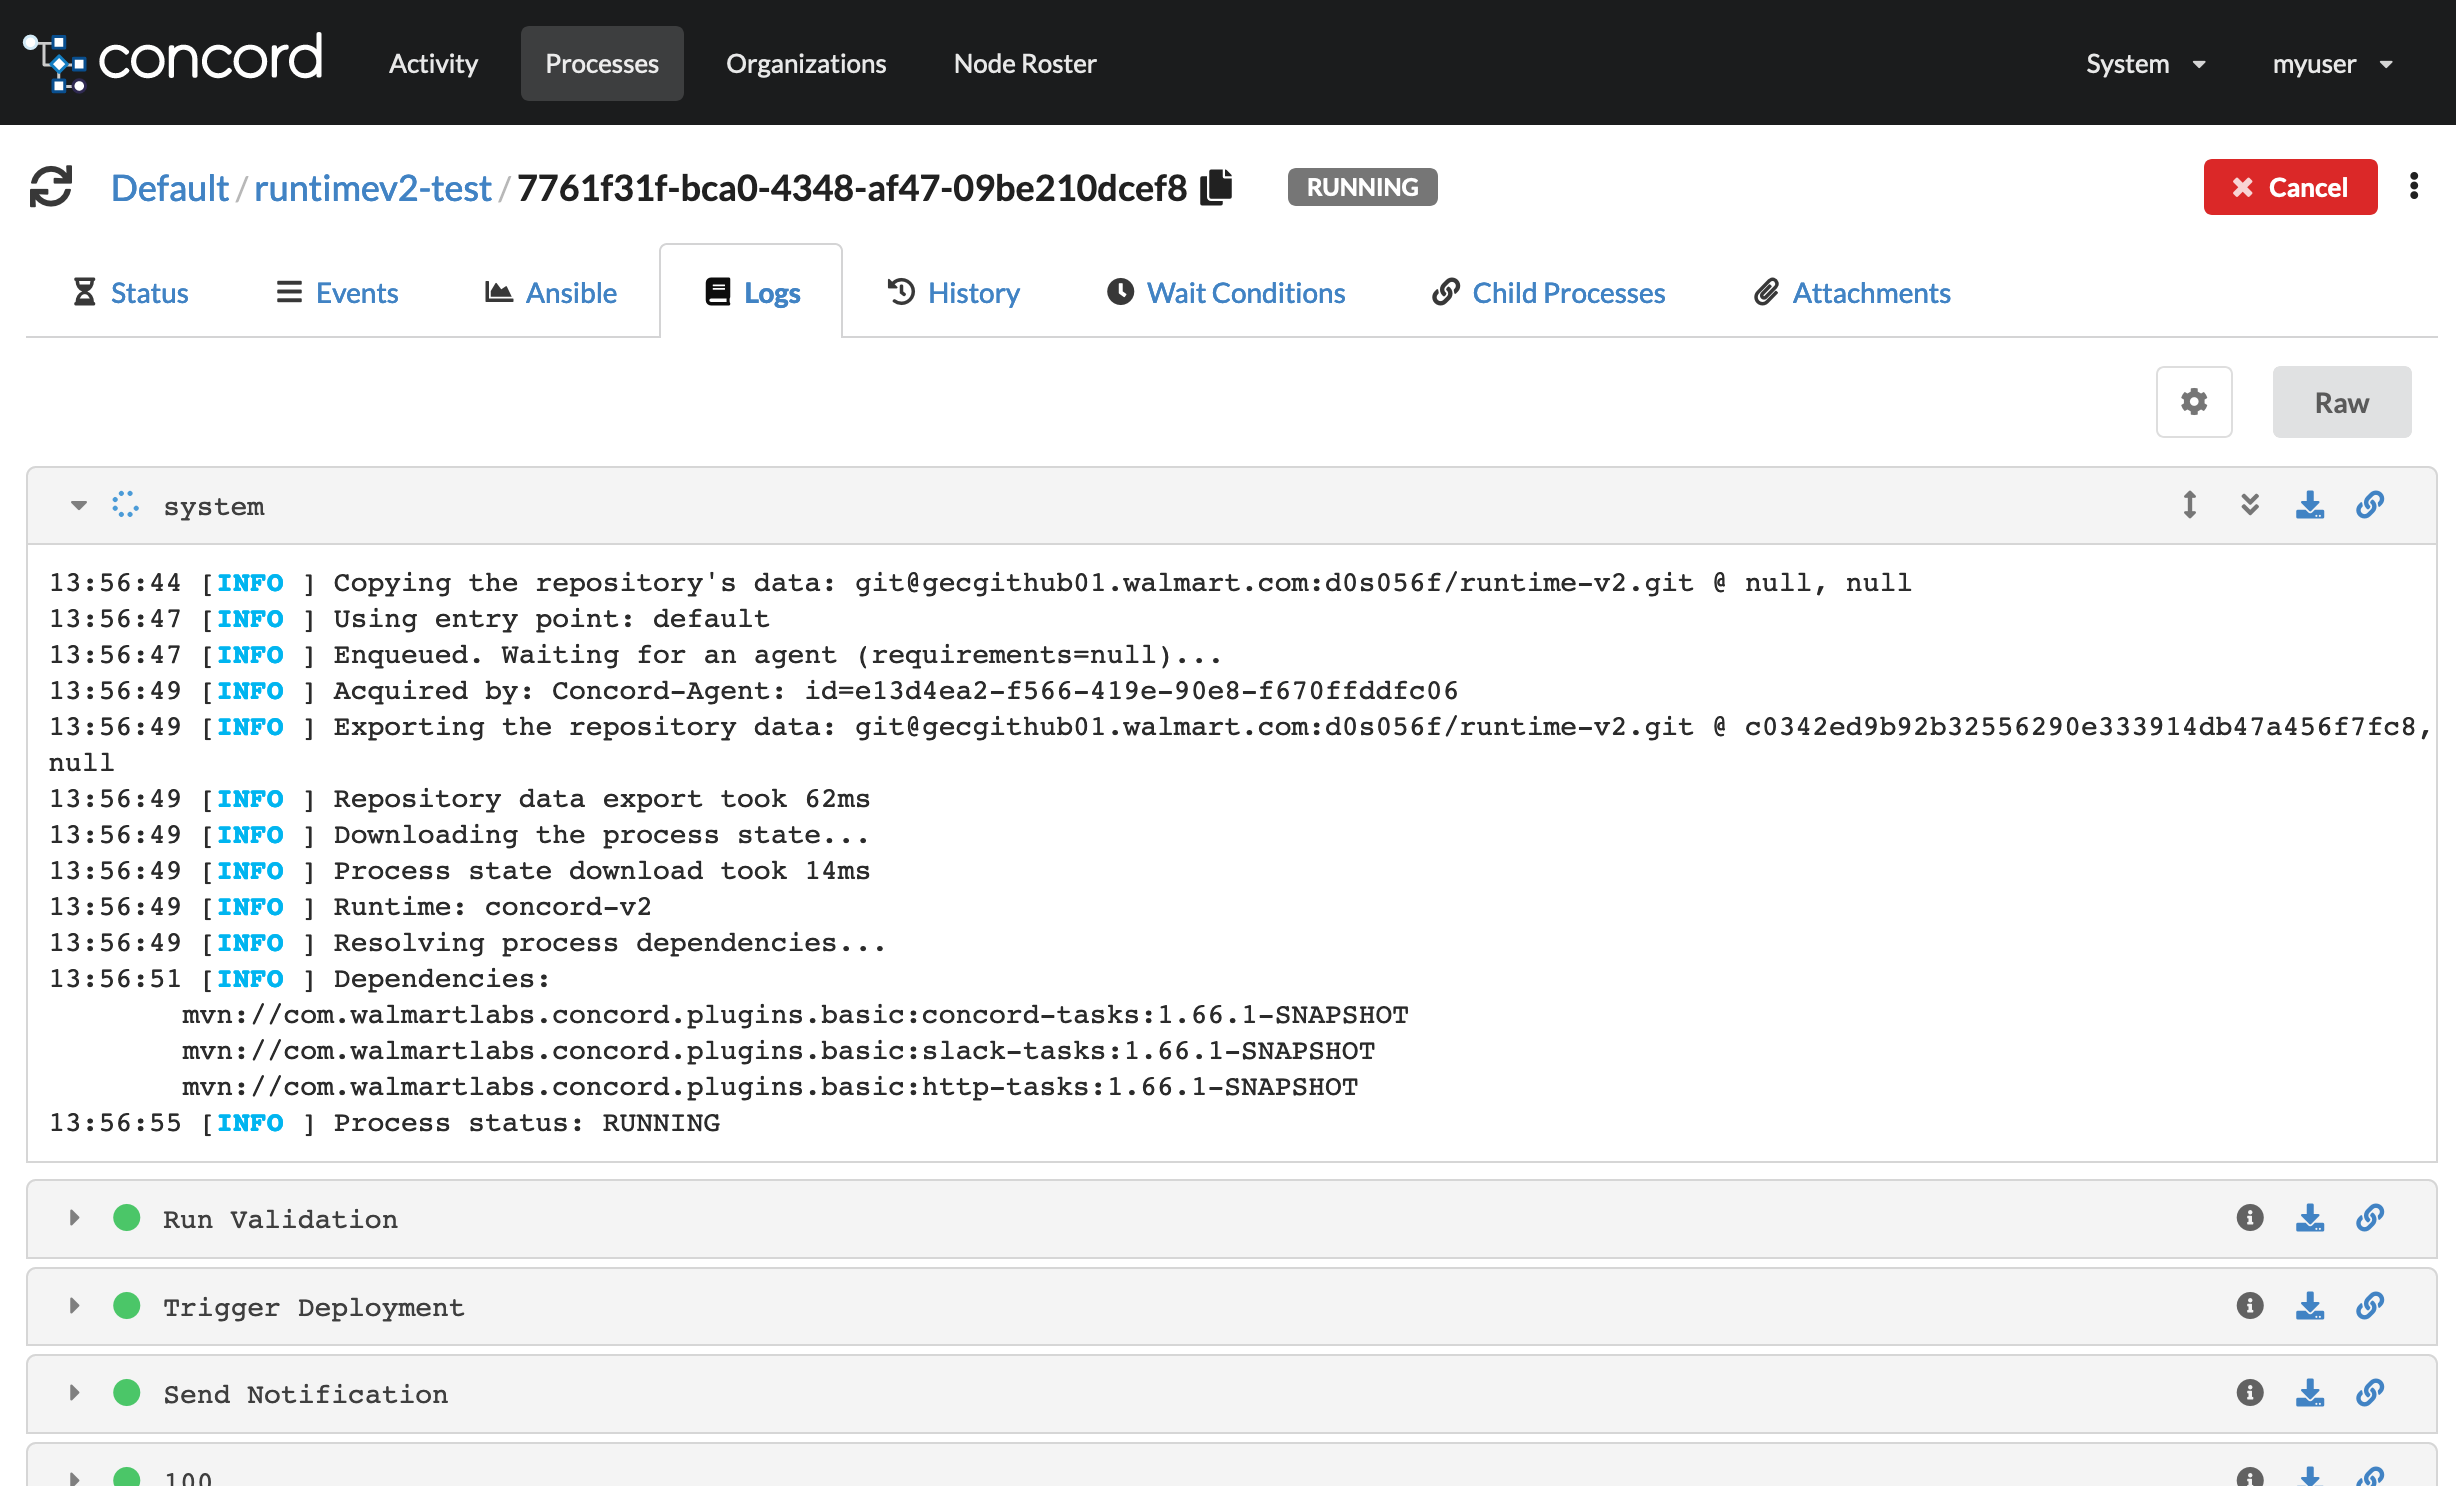Viewport: 2456px width, 1486px height.
Task: Expand the Run Validation log segment
Action: coord(73,1218)
